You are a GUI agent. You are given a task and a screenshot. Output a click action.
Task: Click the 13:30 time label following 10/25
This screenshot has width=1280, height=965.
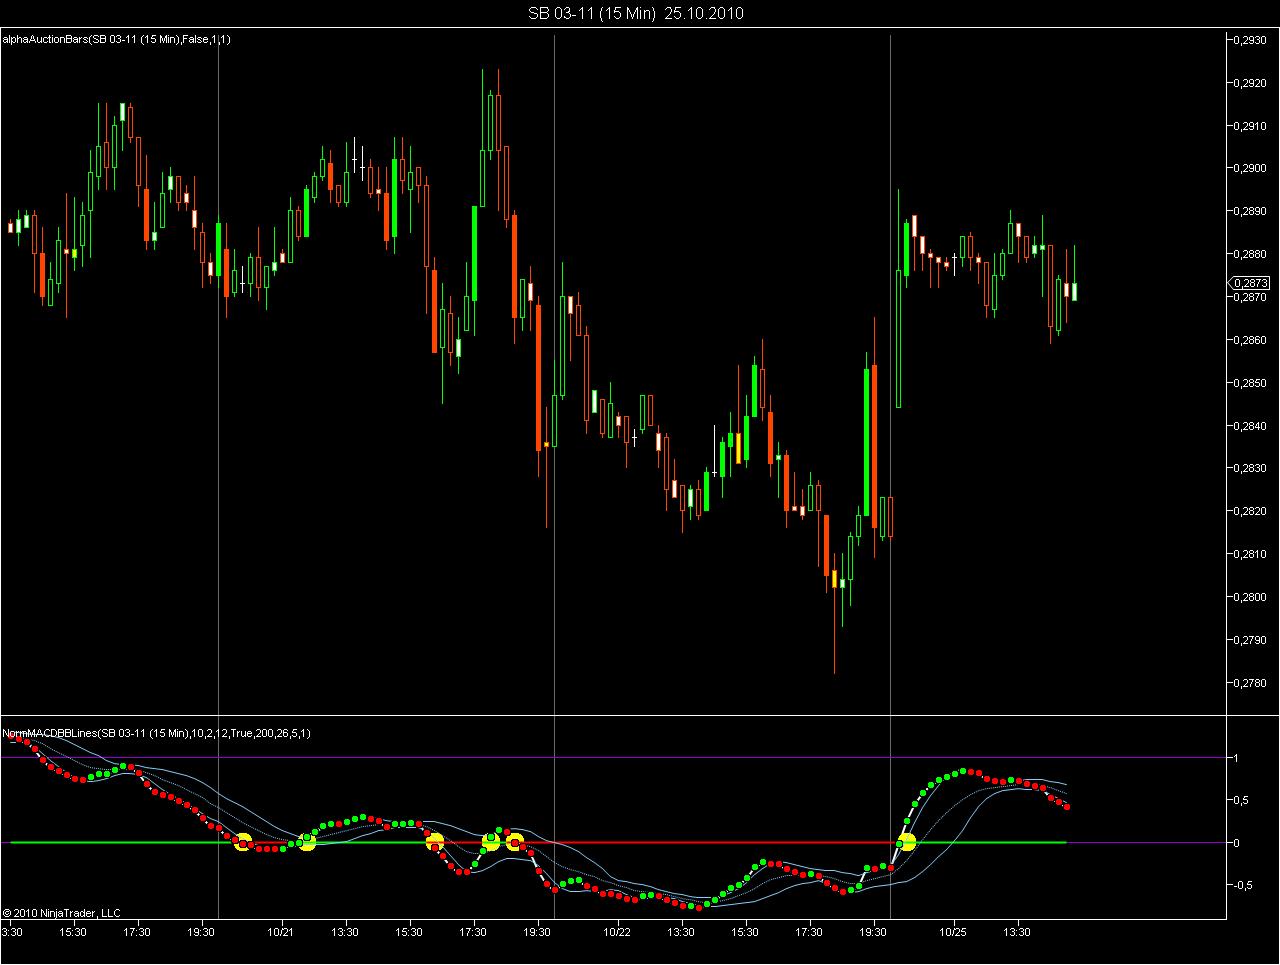click(1017, 932)
